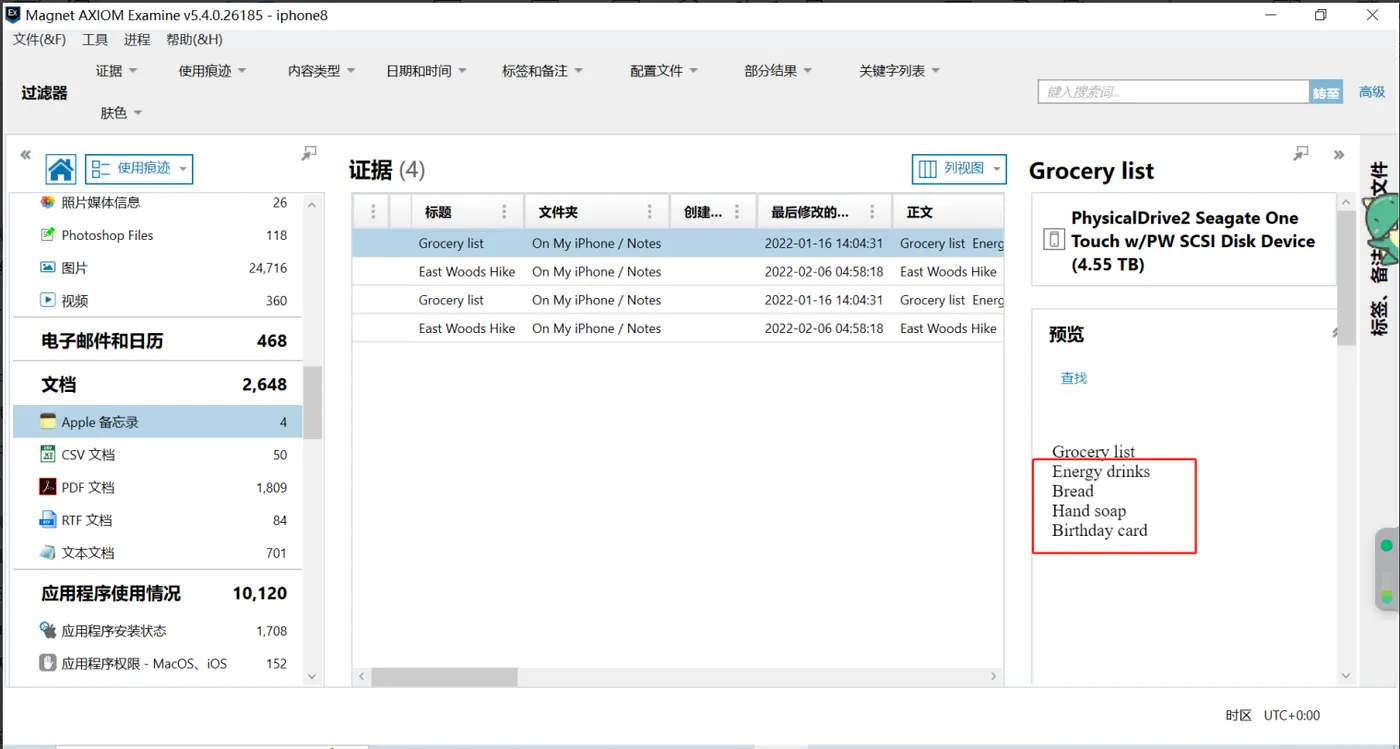Screen dimensions: 1400x749
Task: Open the 高级 advanced search link
Action: pos(1372,92)
